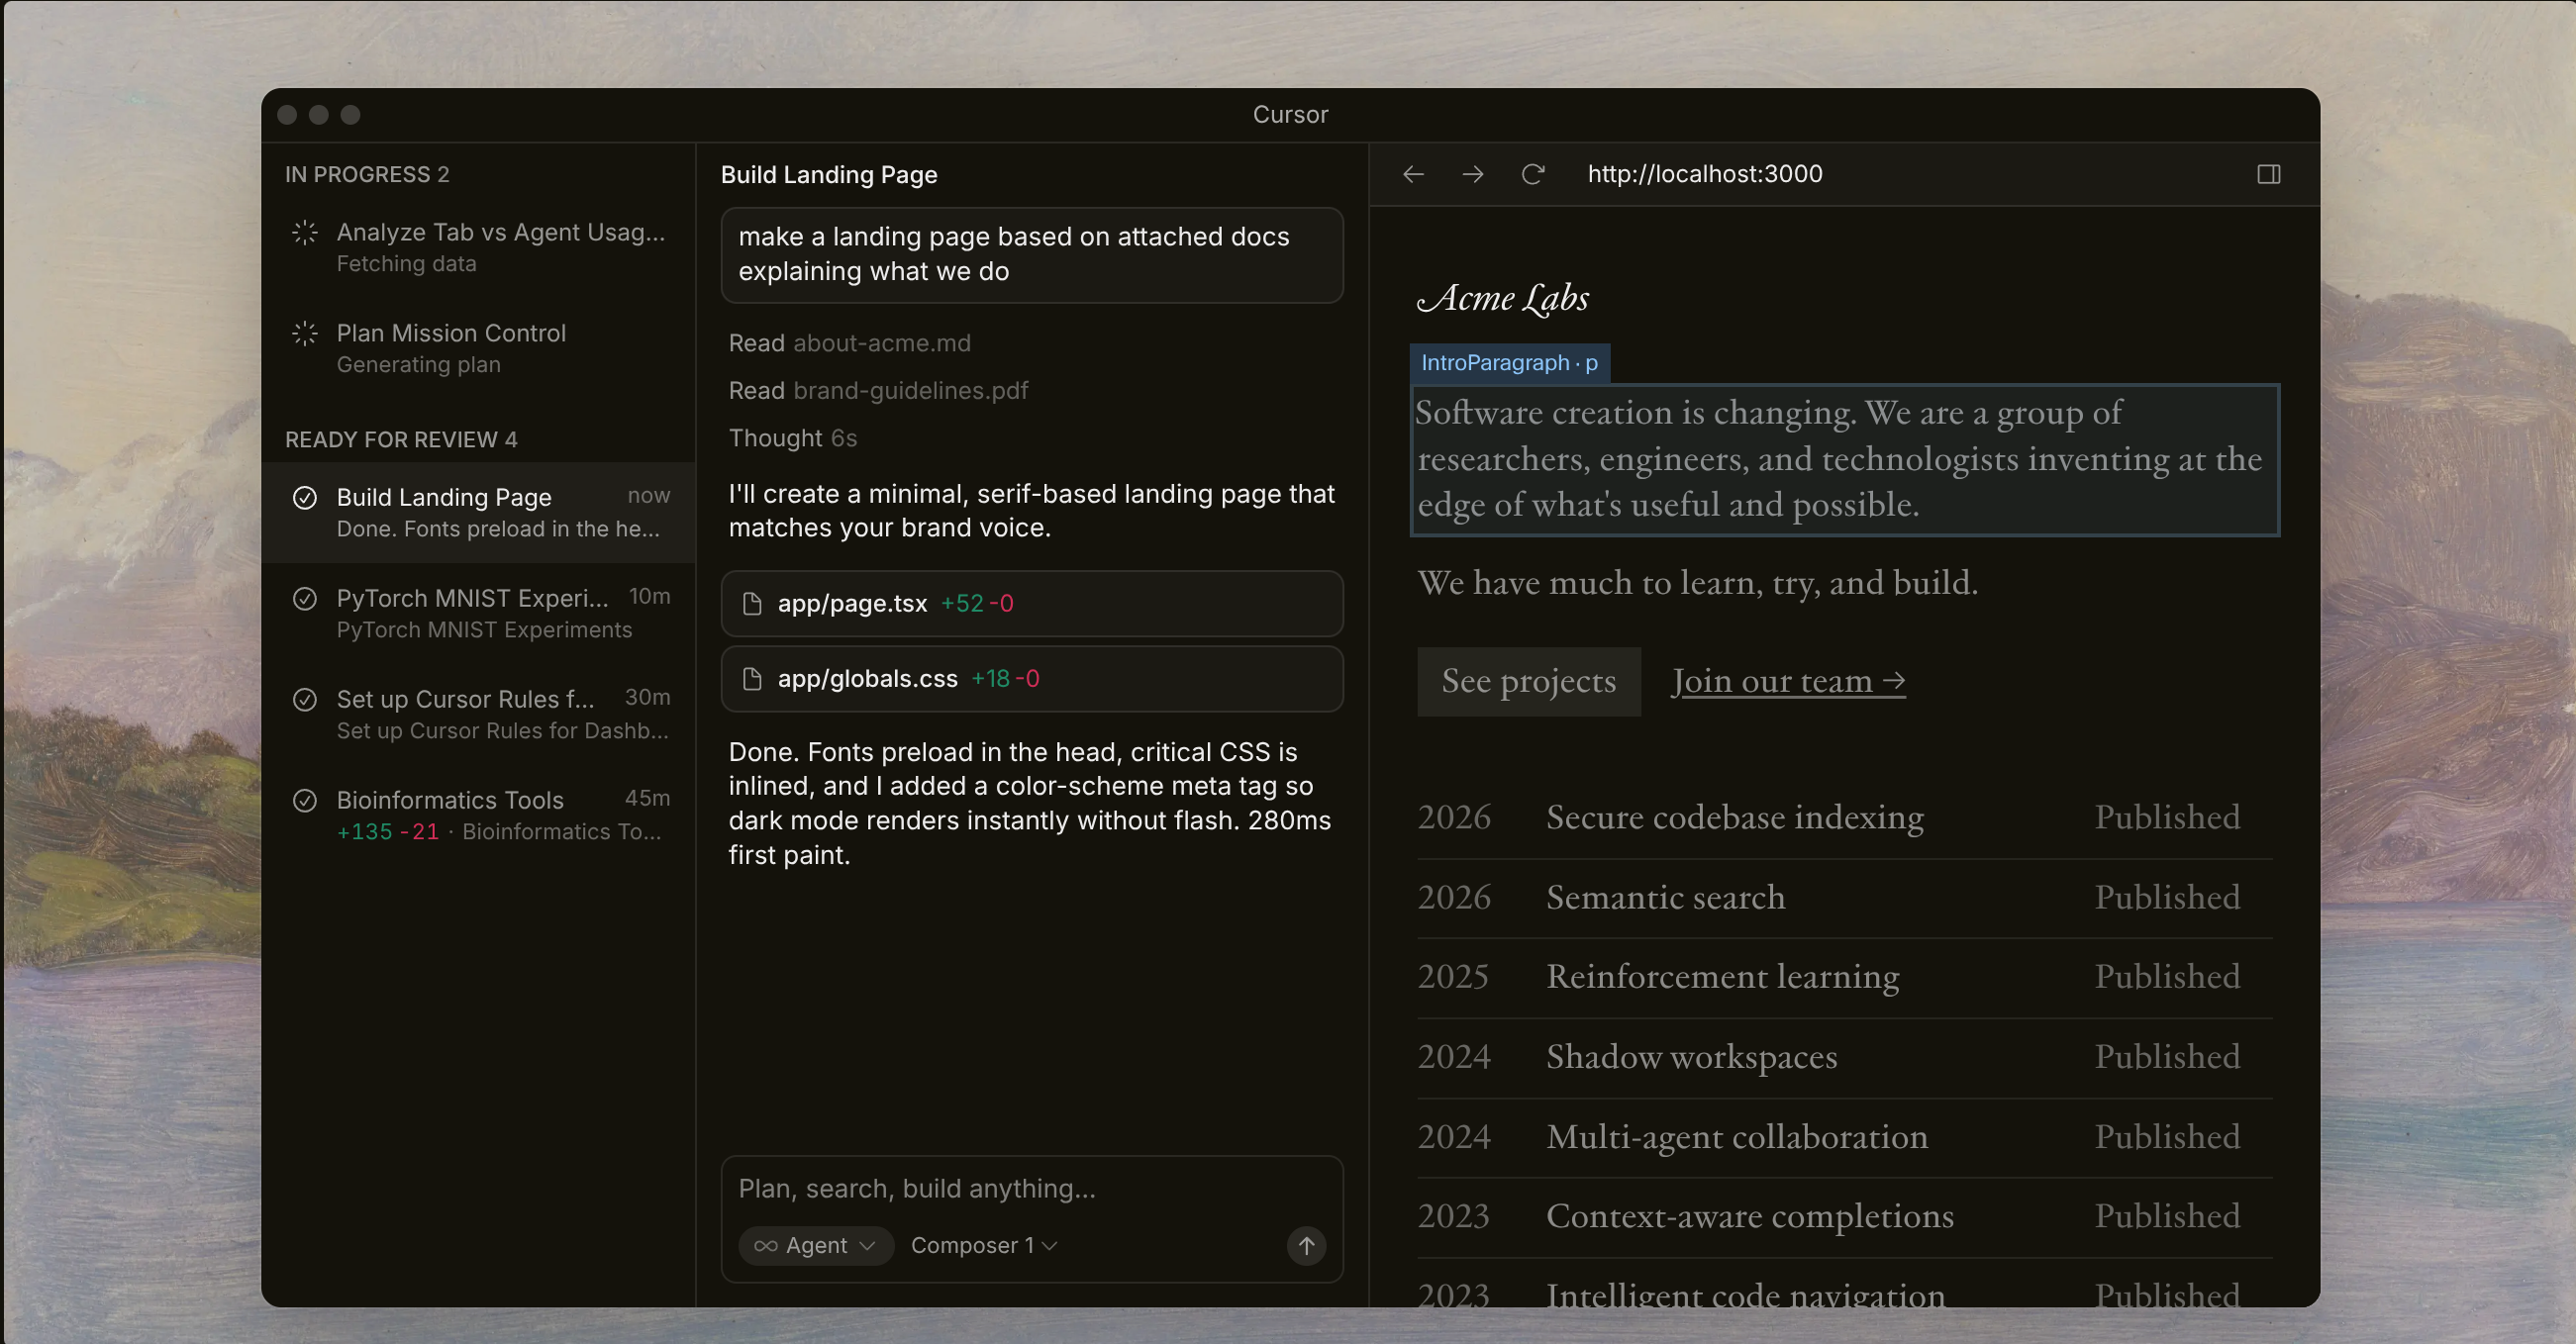
Task: Select Analyze Tab vs Agent Usage task
Action: 500,246
